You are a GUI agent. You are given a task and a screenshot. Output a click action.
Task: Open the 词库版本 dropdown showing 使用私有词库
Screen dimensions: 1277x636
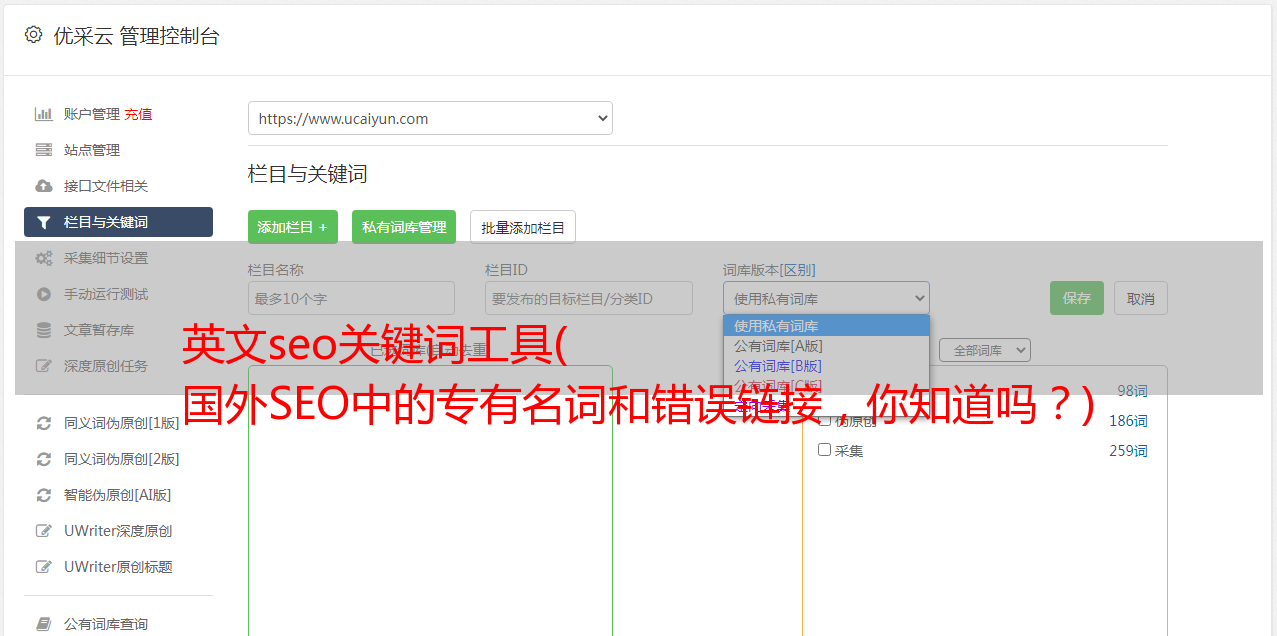click(826, 298)
